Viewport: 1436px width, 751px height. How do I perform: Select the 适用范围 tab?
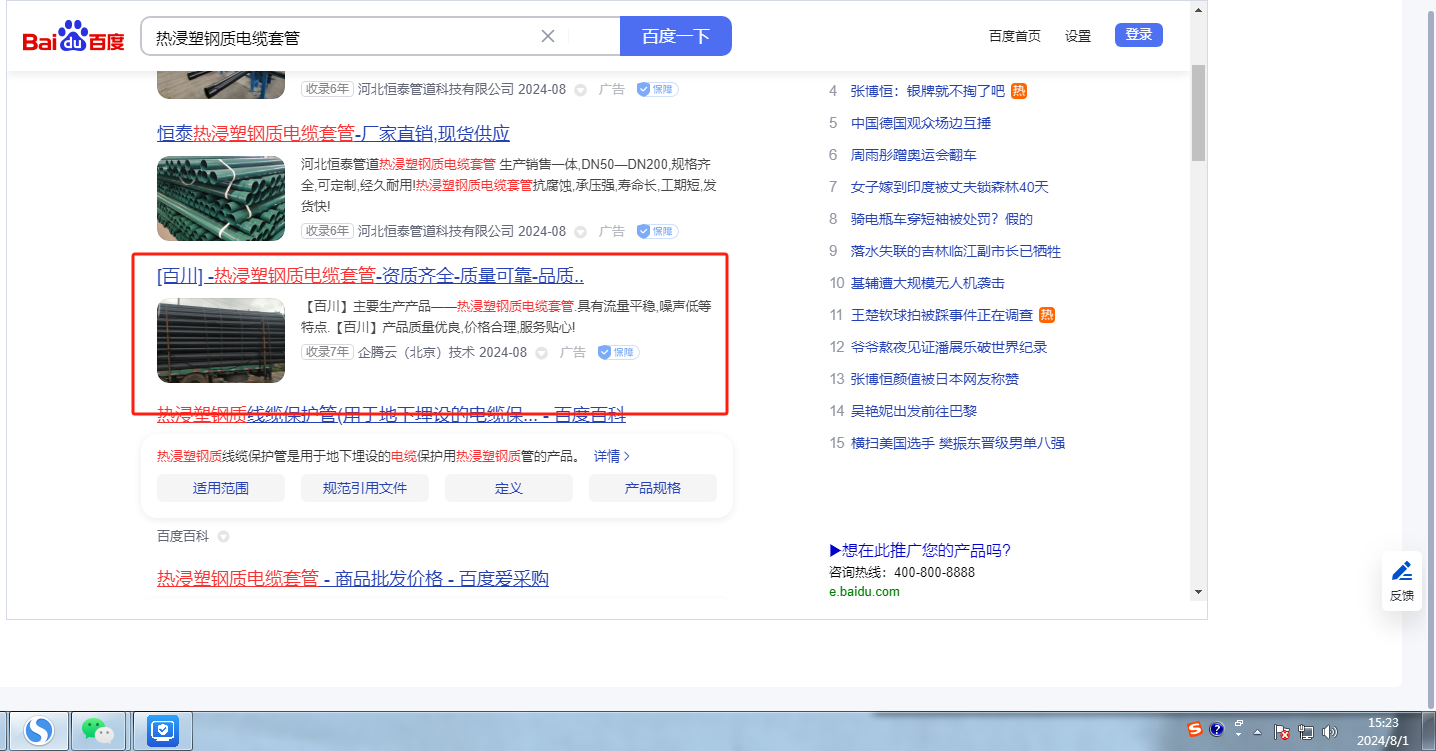tap(221, 488)
